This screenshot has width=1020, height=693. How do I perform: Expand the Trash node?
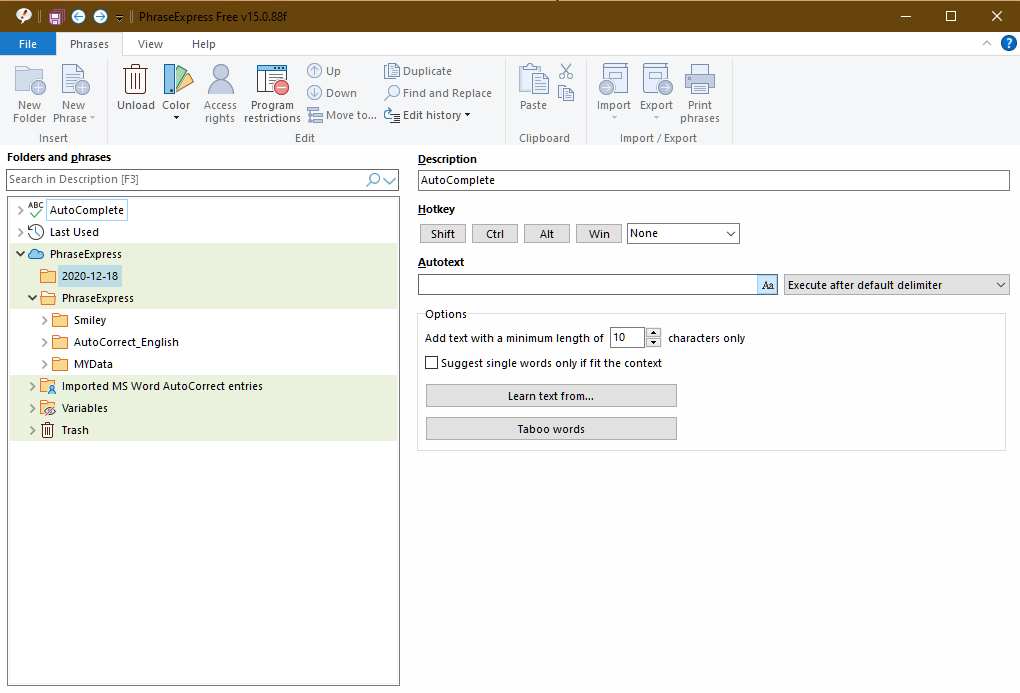[x=33, y=430]
